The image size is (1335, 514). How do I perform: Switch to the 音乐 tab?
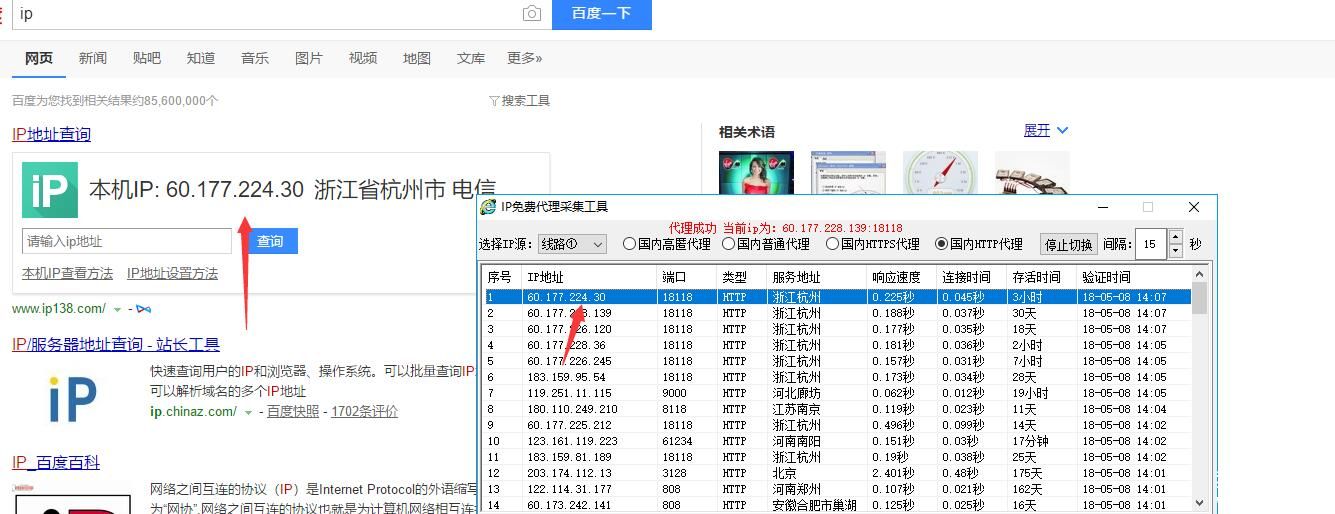coord(255,58)
